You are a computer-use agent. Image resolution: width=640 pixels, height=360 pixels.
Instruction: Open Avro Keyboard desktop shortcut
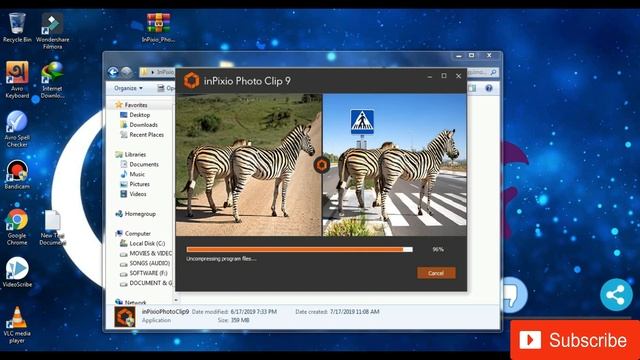point(17,80)
